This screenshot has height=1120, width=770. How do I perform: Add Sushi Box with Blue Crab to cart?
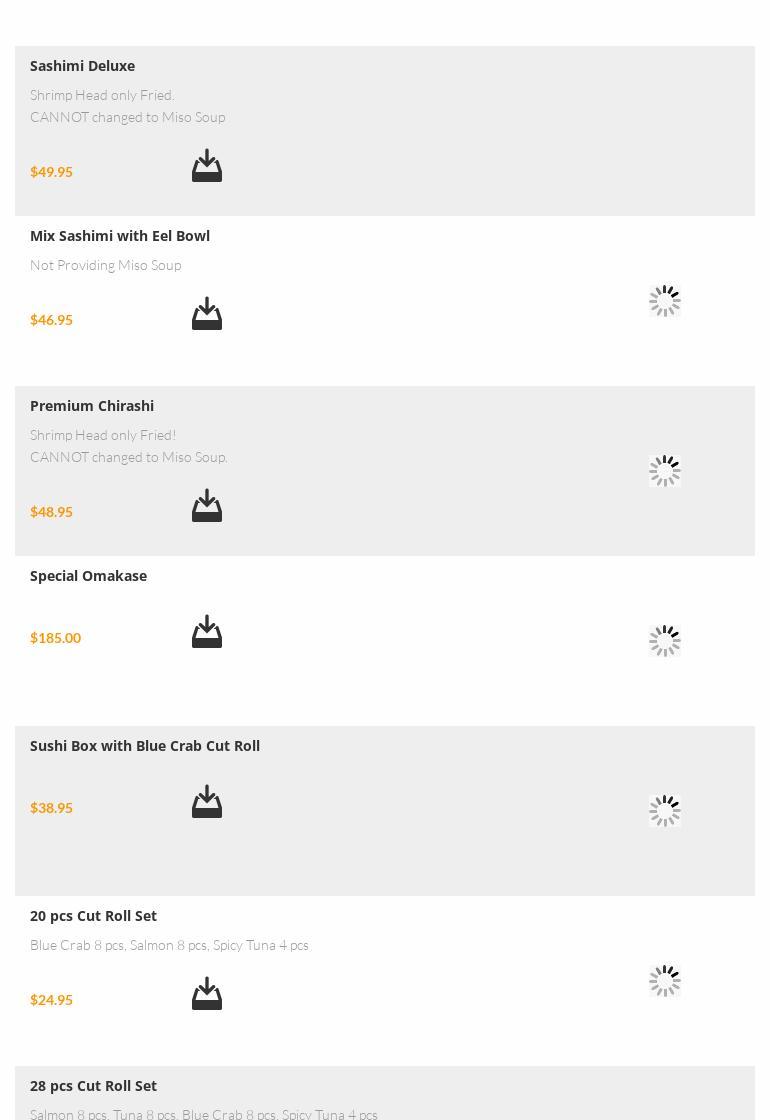207,802
